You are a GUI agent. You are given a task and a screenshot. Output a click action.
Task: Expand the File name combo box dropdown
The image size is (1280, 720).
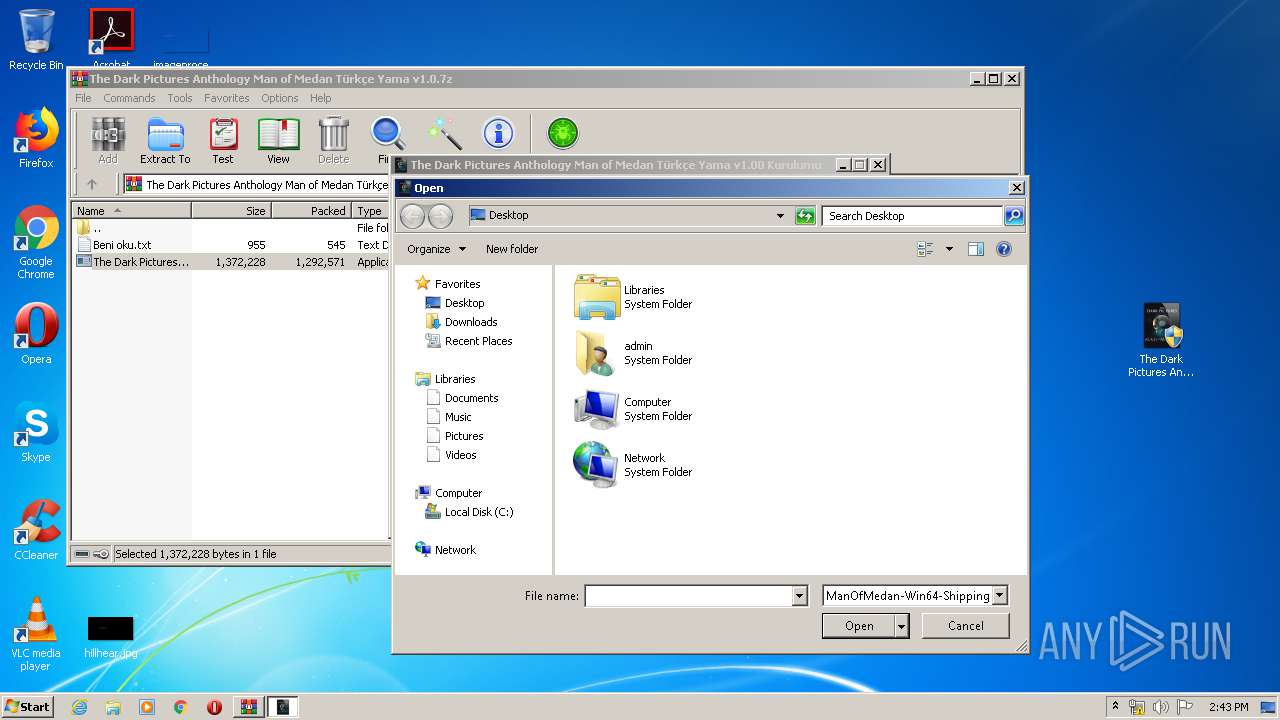coord(799,596)
